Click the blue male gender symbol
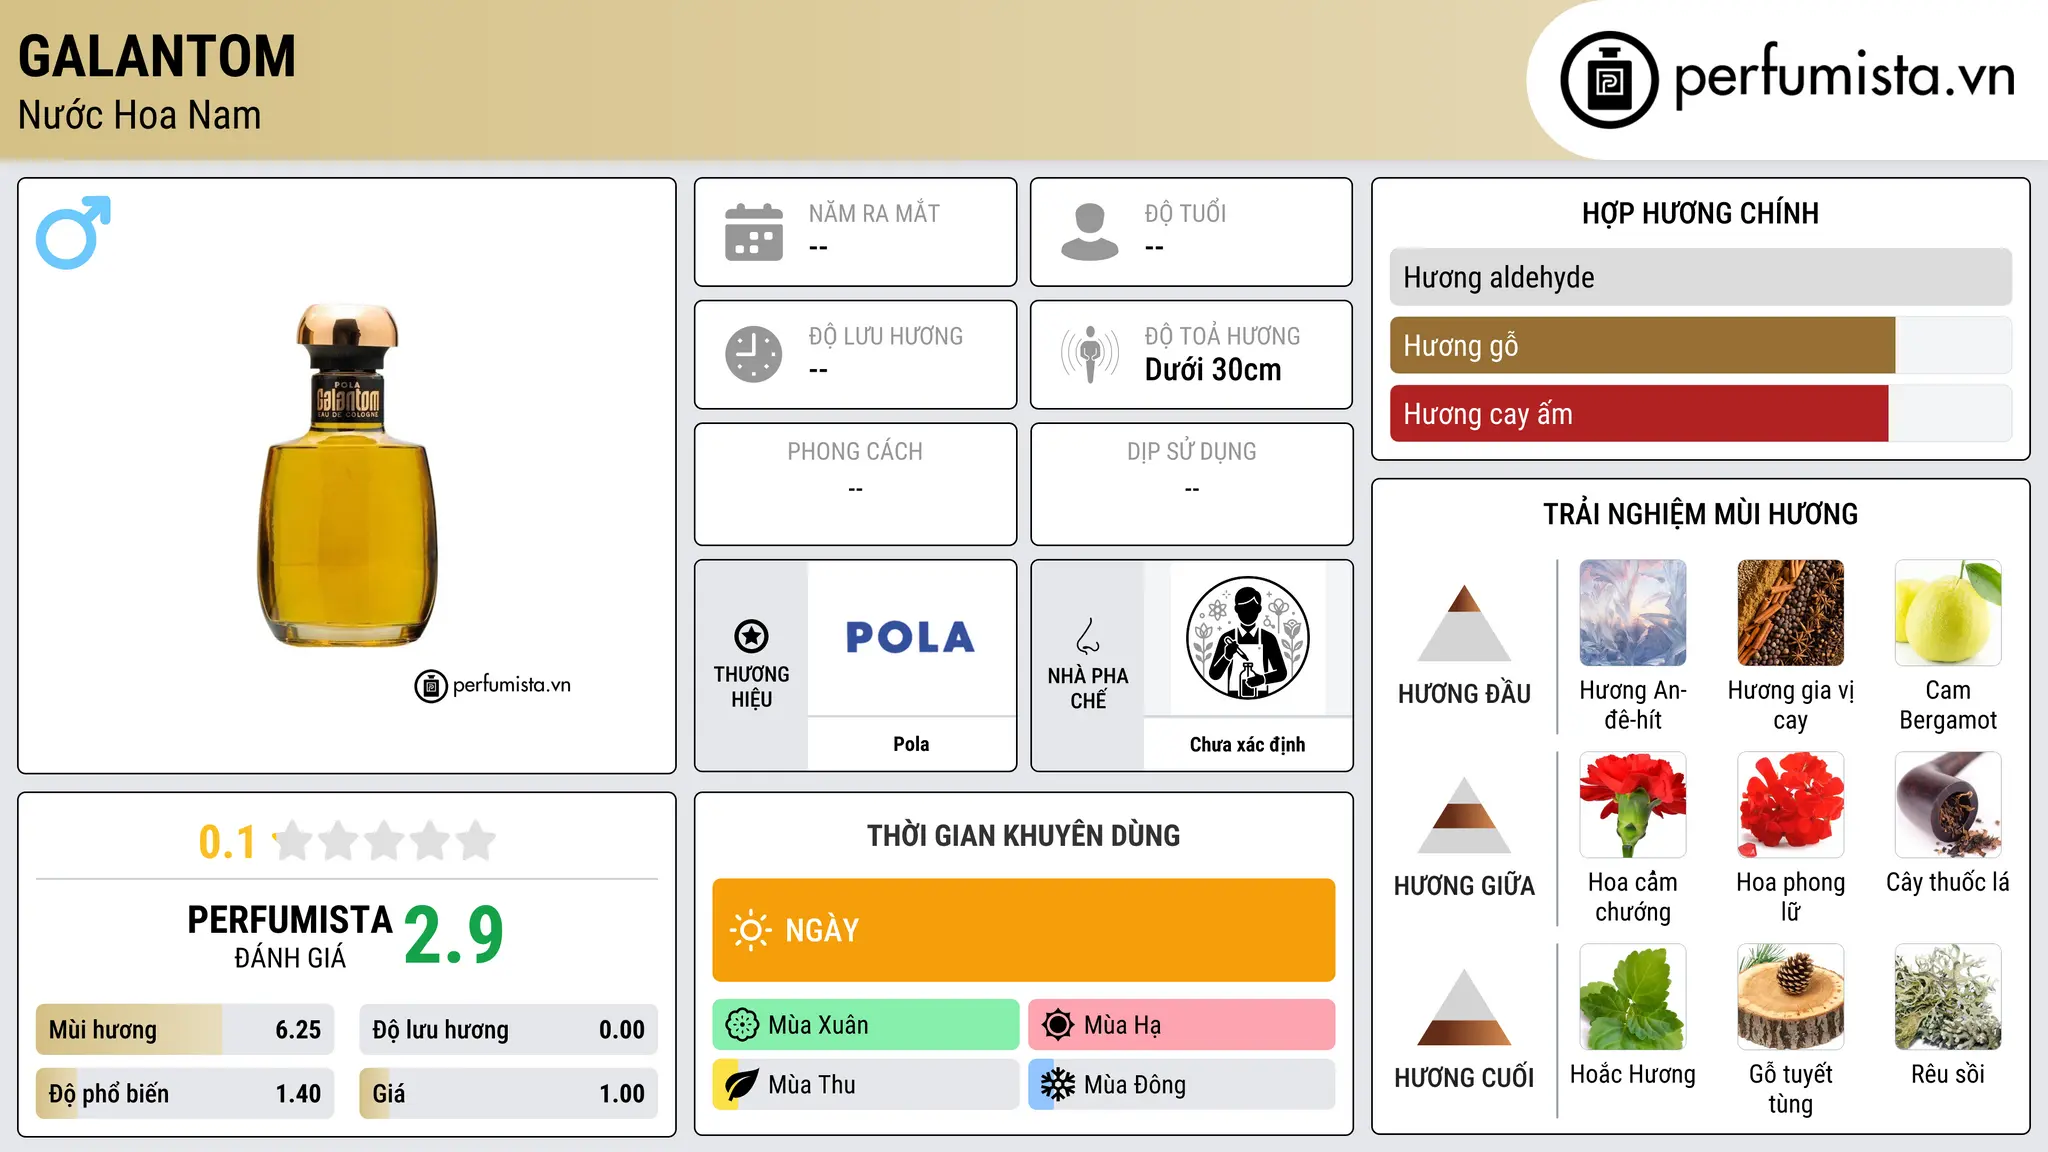The width and height of the screenshot is (2048, 1152). 73,232
